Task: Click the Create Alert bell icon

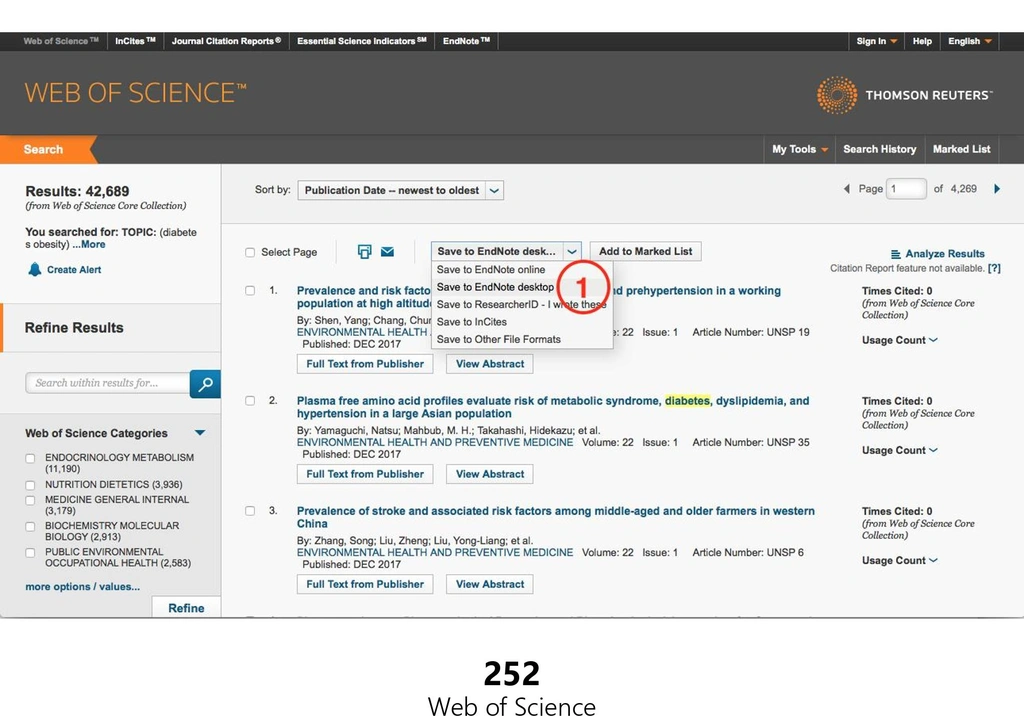Action: coord(35,269)
